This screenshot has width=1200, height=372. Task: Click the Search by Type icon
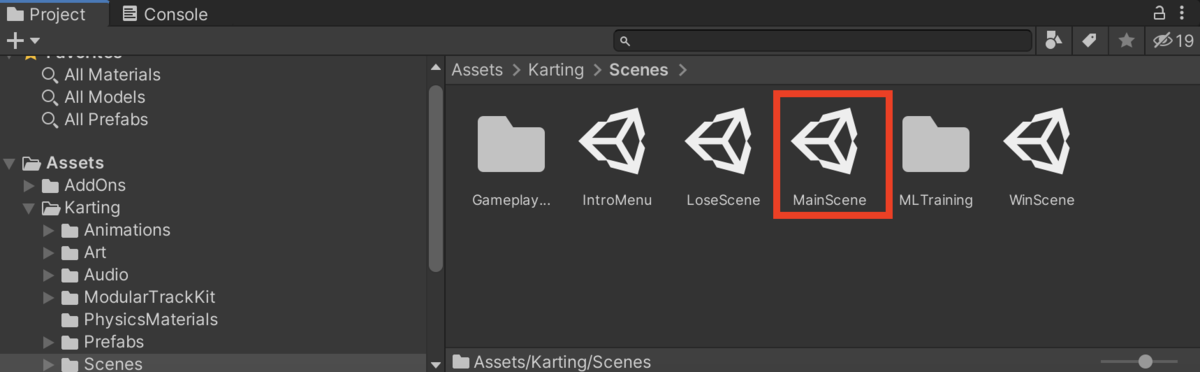(x=1054, y=41)
